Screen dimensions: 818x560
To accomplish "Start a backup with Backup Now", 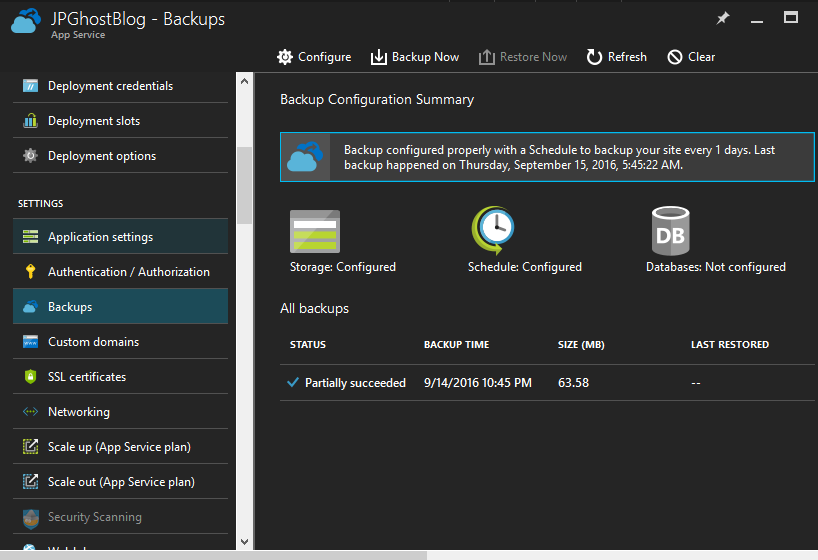I will [425, 57].
